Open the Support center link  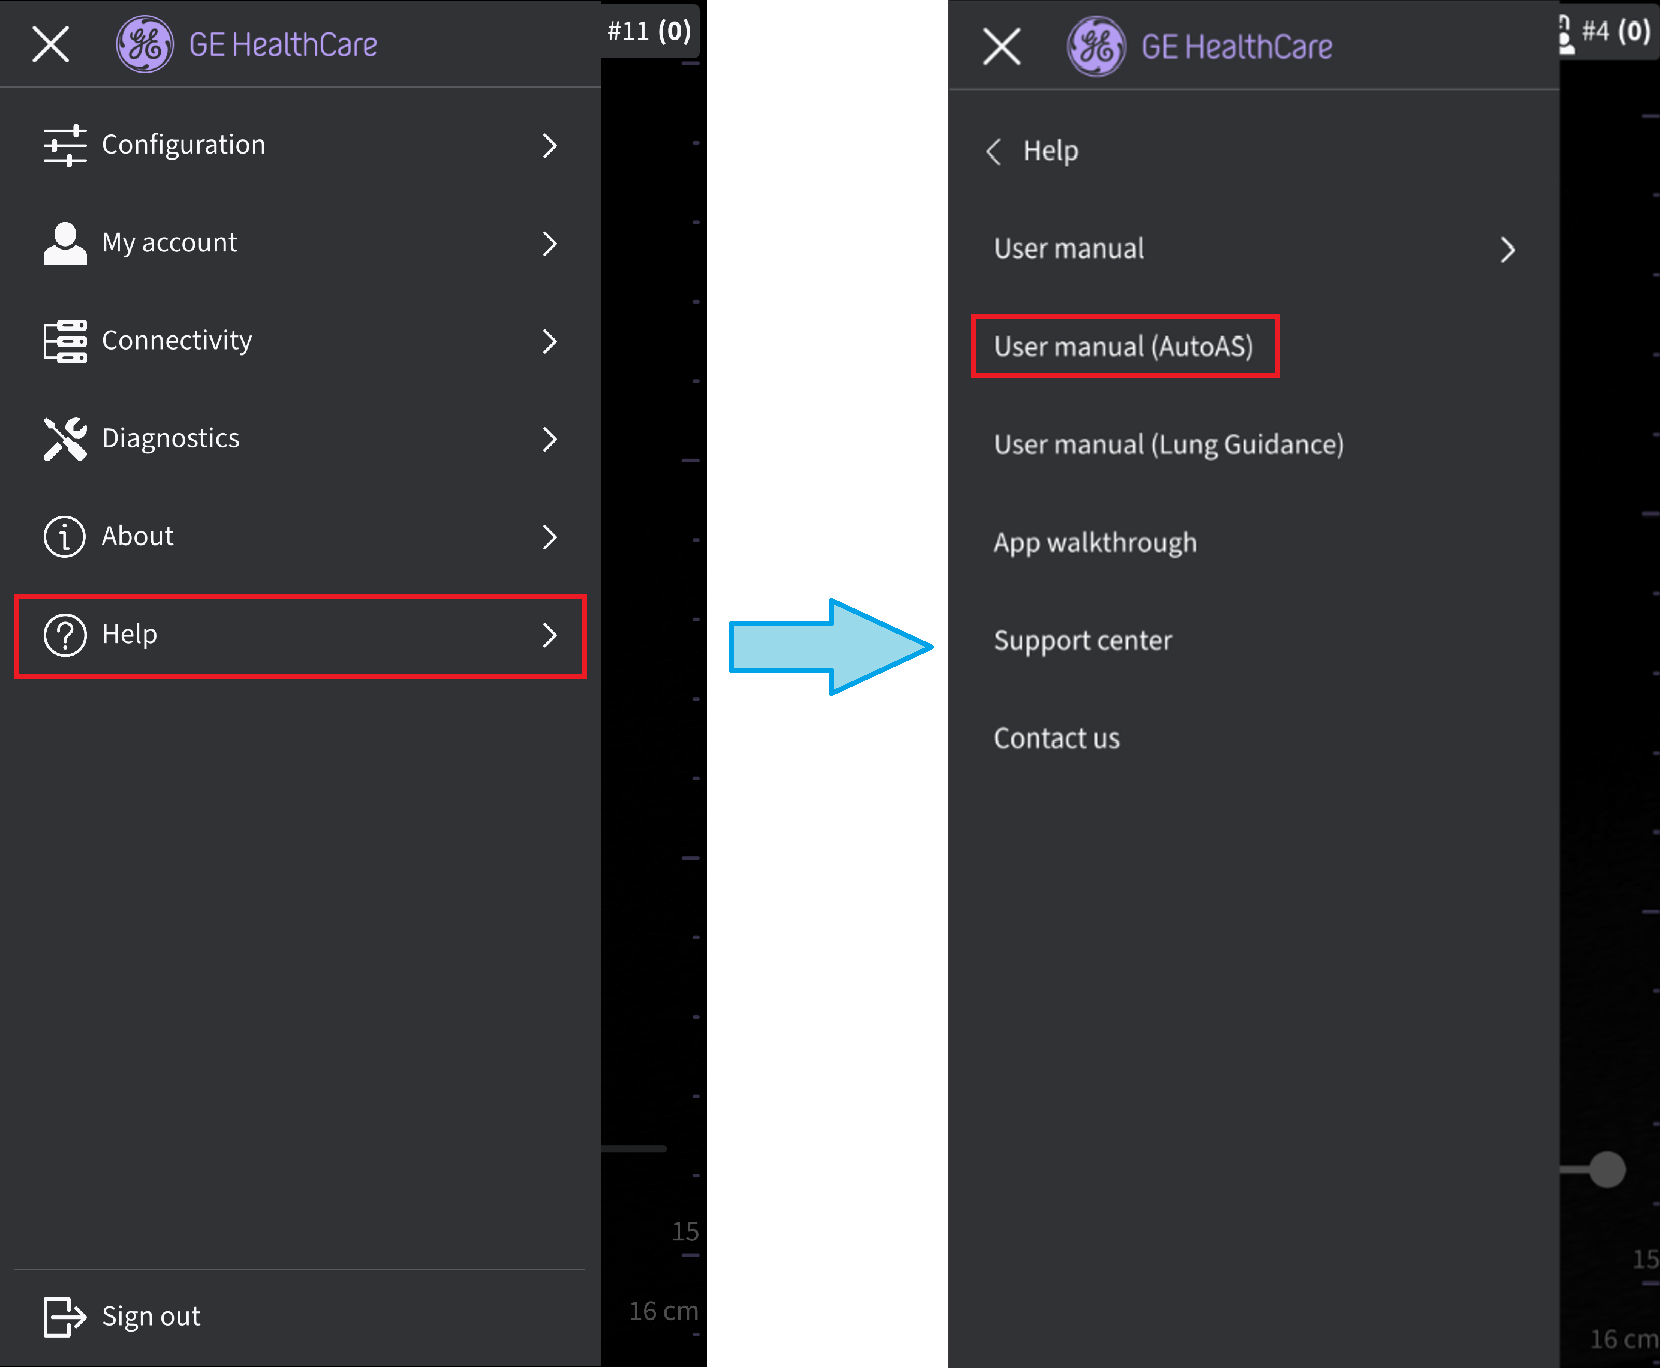pyautogui.click(x=1083, y=640)
